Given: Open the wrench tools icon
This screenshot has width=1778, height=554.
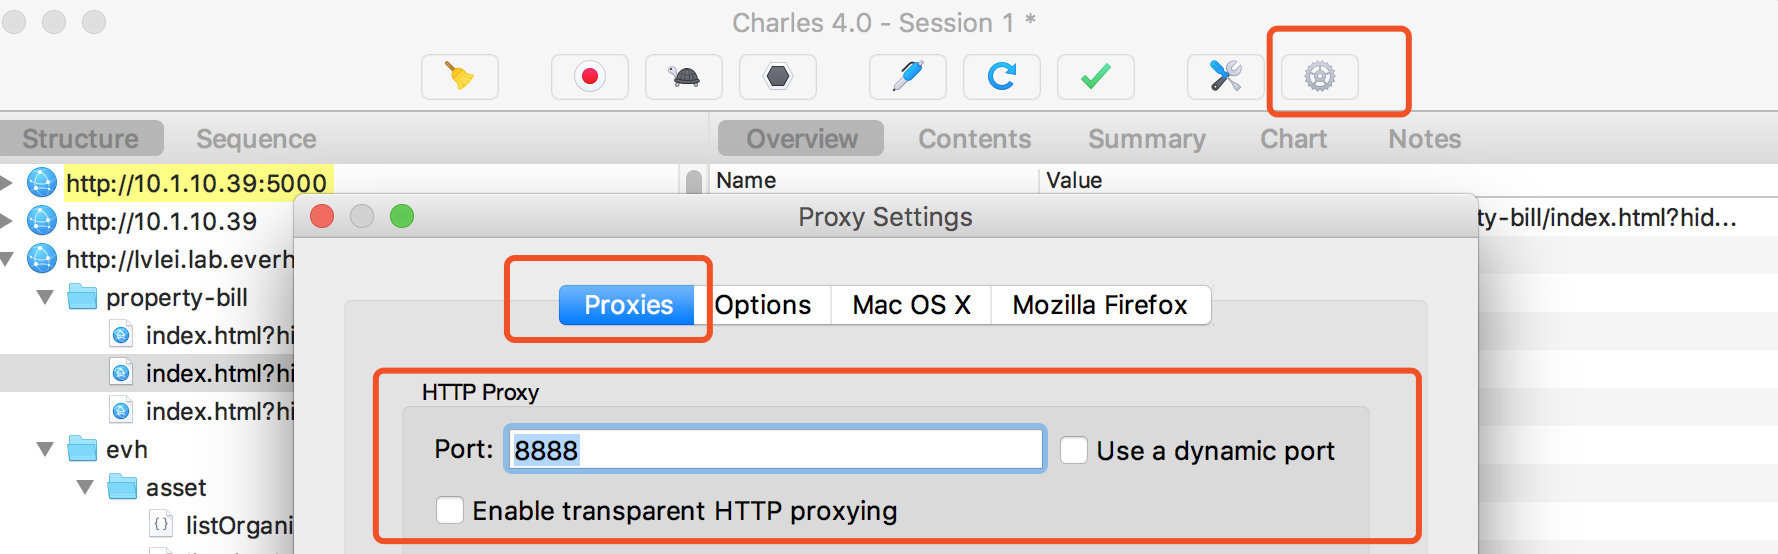Looking at the screenshot, I should 1226,77.
